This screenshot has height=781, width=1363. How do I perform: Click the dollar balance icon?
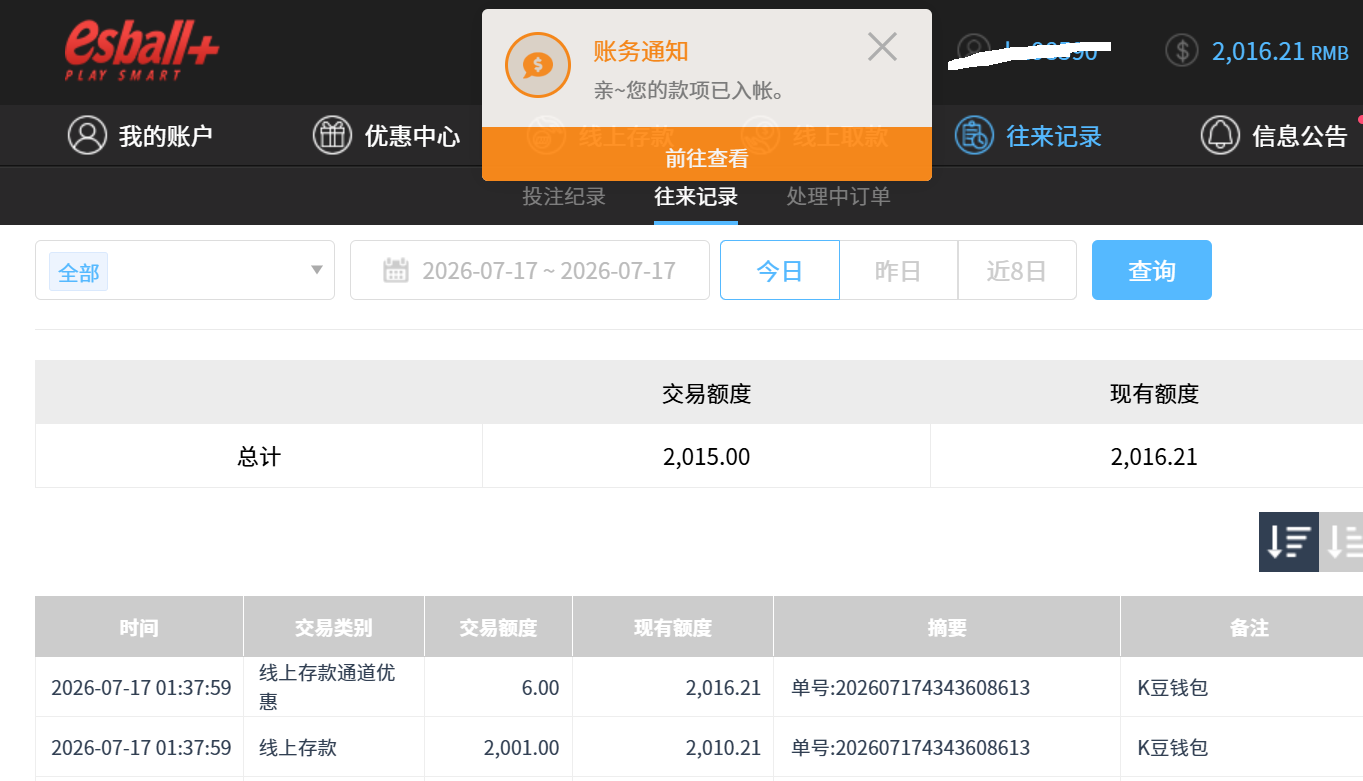[1182, 50]
